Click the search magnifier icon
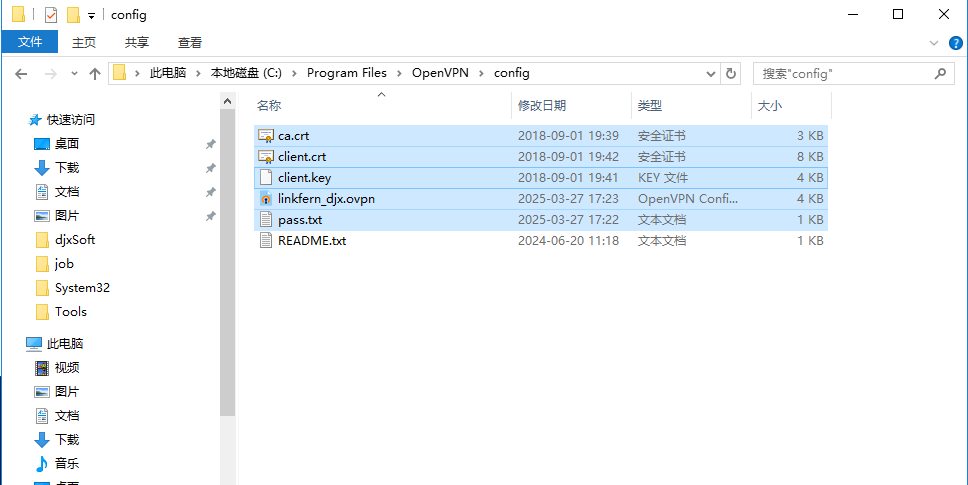Viewport: 968px width, 485px height. click(x=940, y=73)
